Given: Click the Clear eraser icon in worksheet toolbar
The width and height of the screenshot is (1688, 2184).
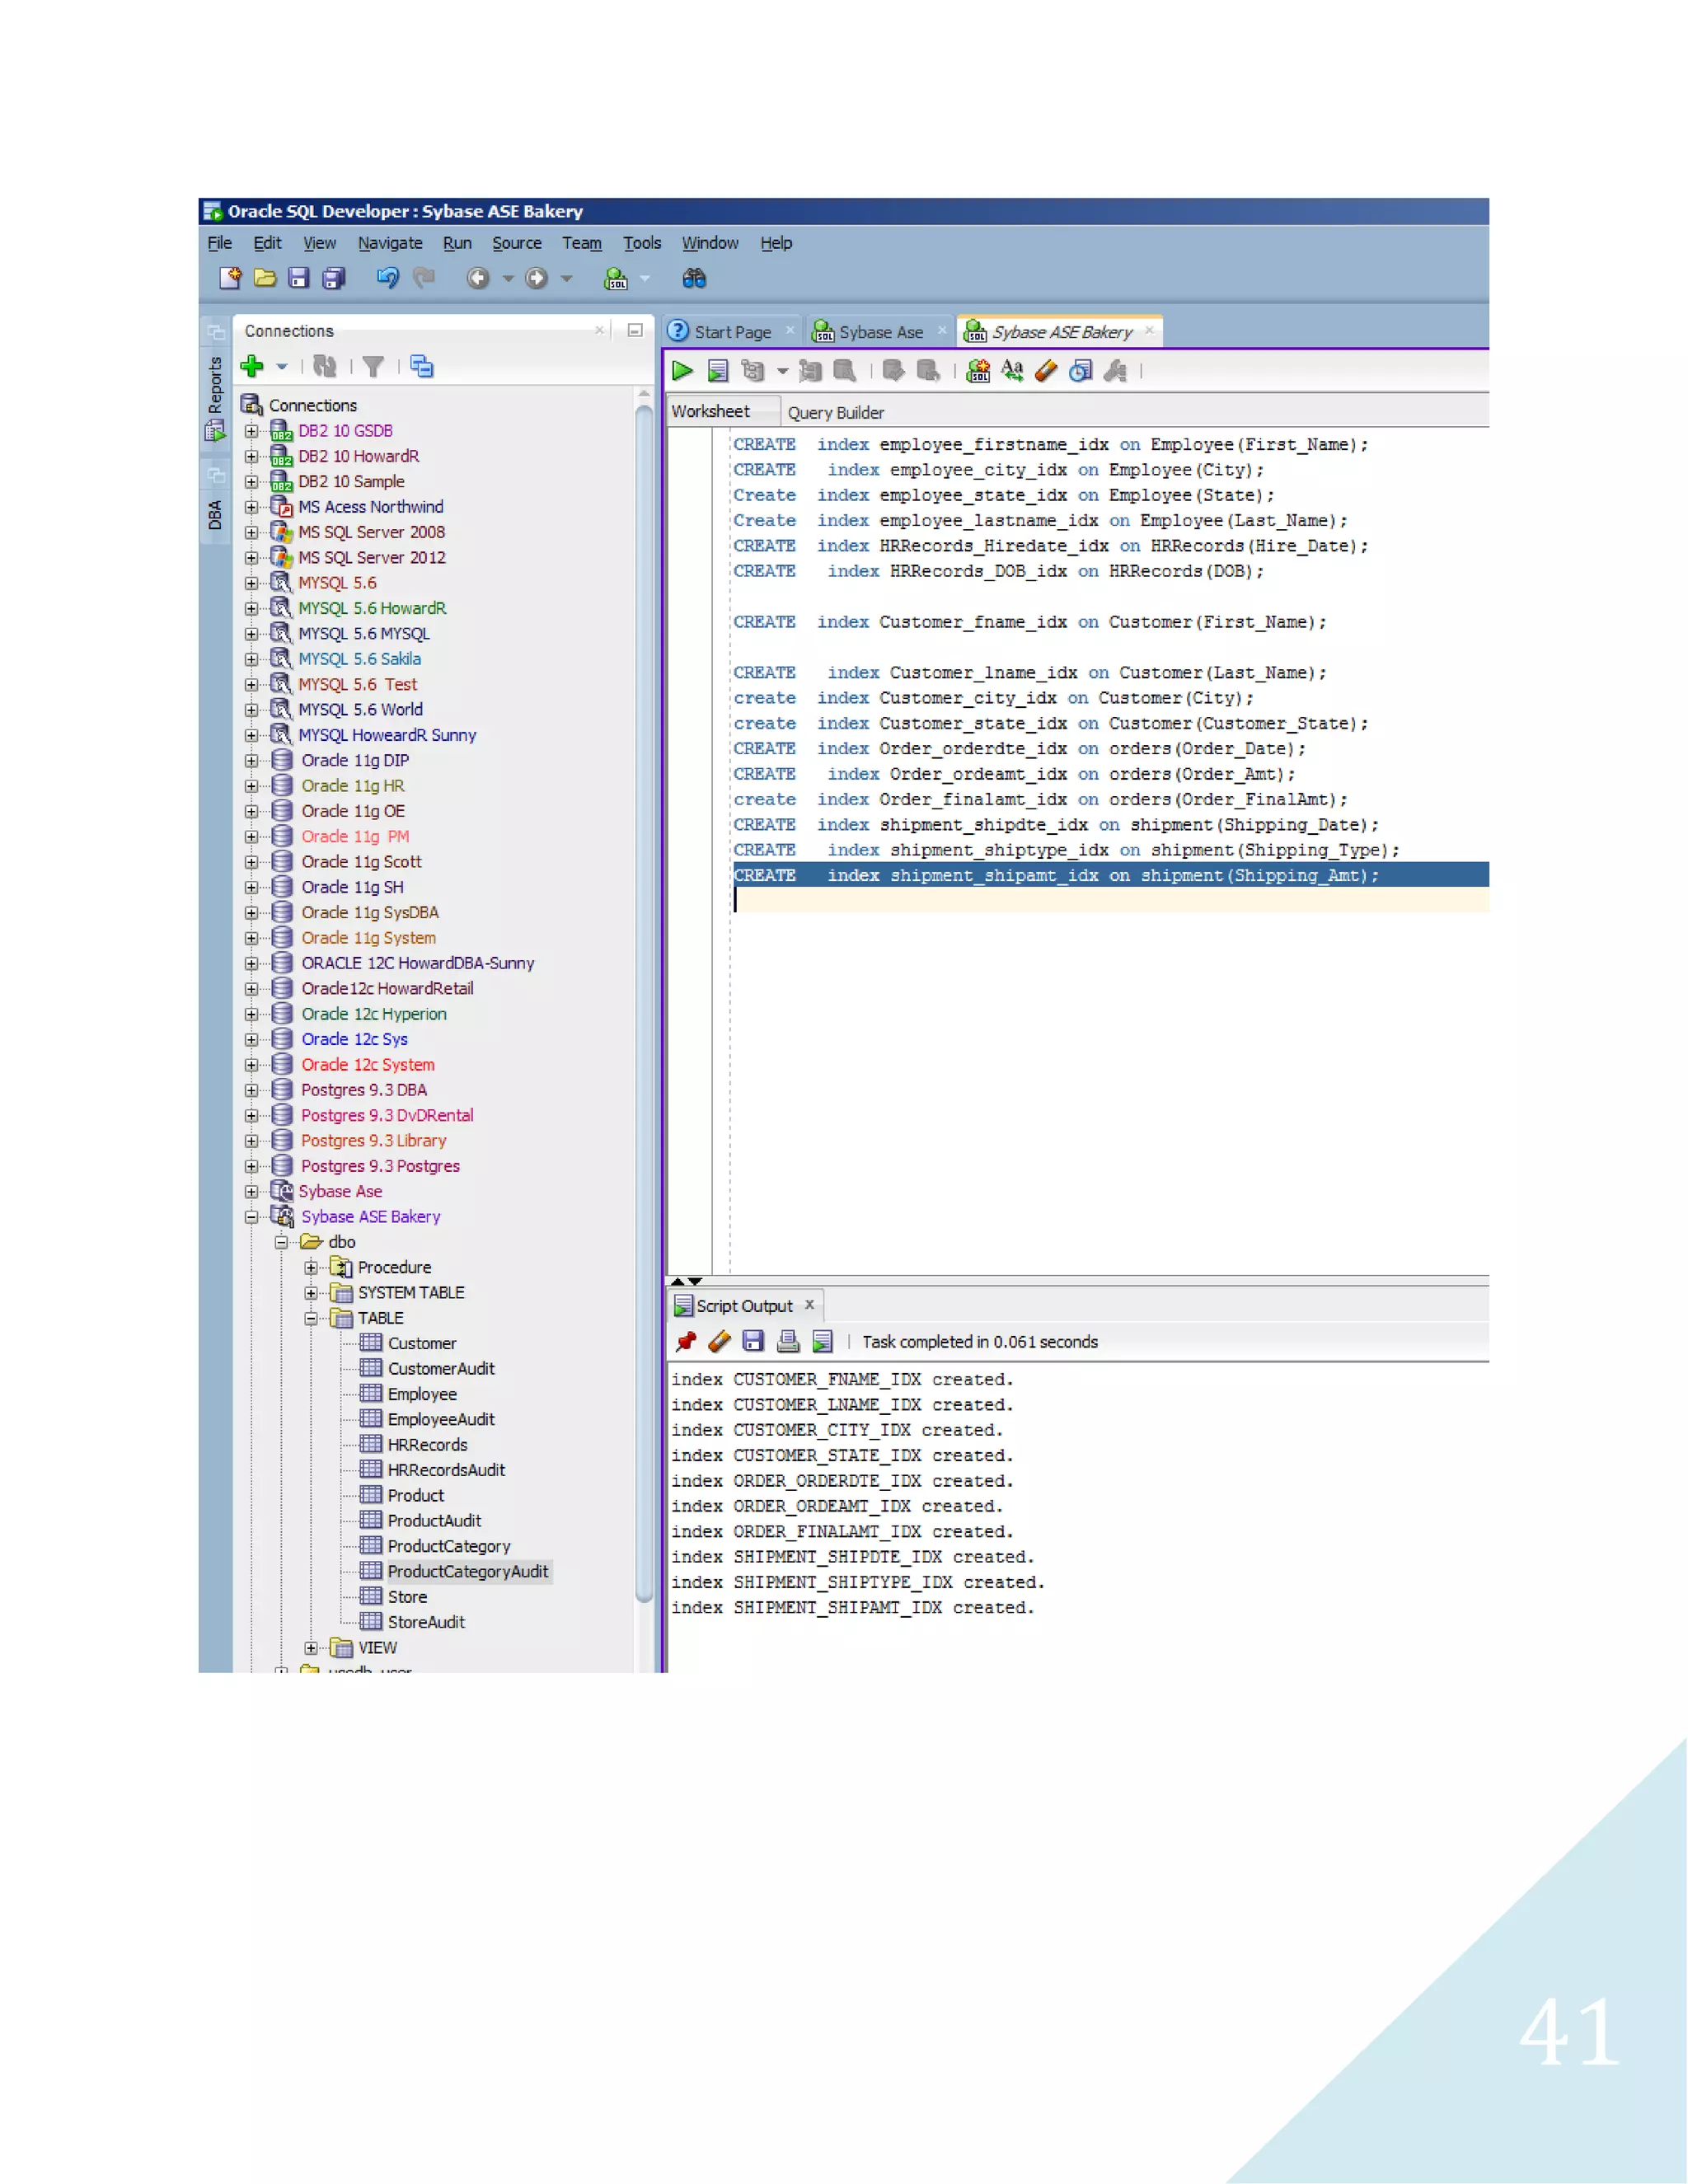Looking at the screenshot, I should pos(1046,371).
